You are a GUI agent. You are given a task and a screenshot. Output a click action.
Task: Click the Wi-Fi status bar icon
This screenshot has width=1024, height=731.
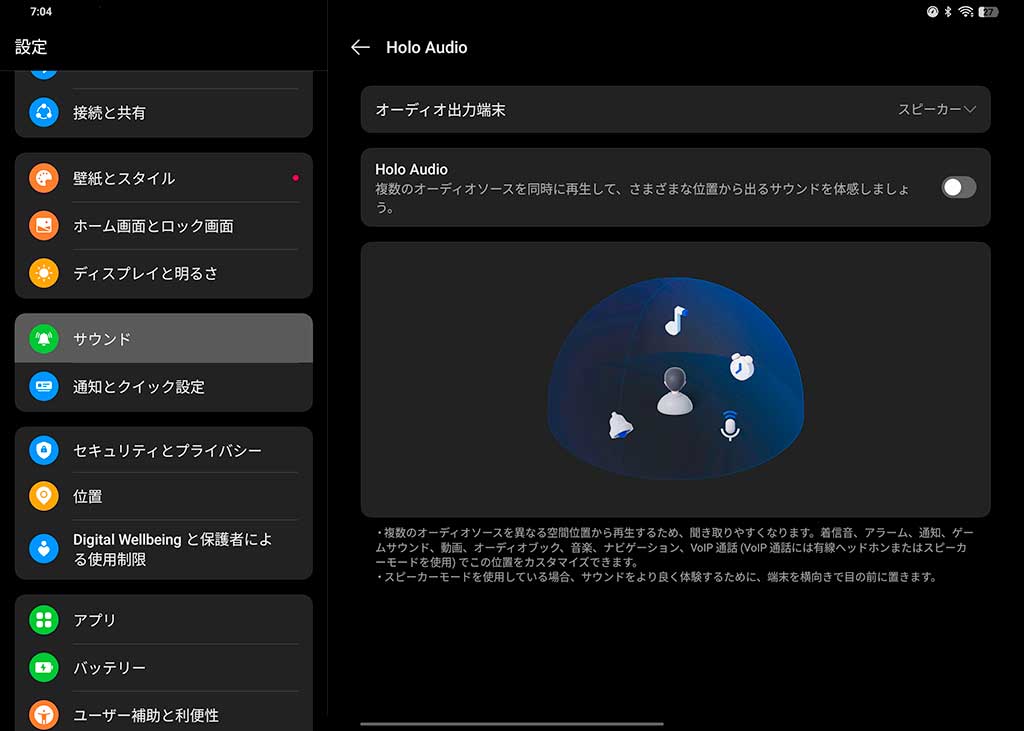click(x=965, y=12)
